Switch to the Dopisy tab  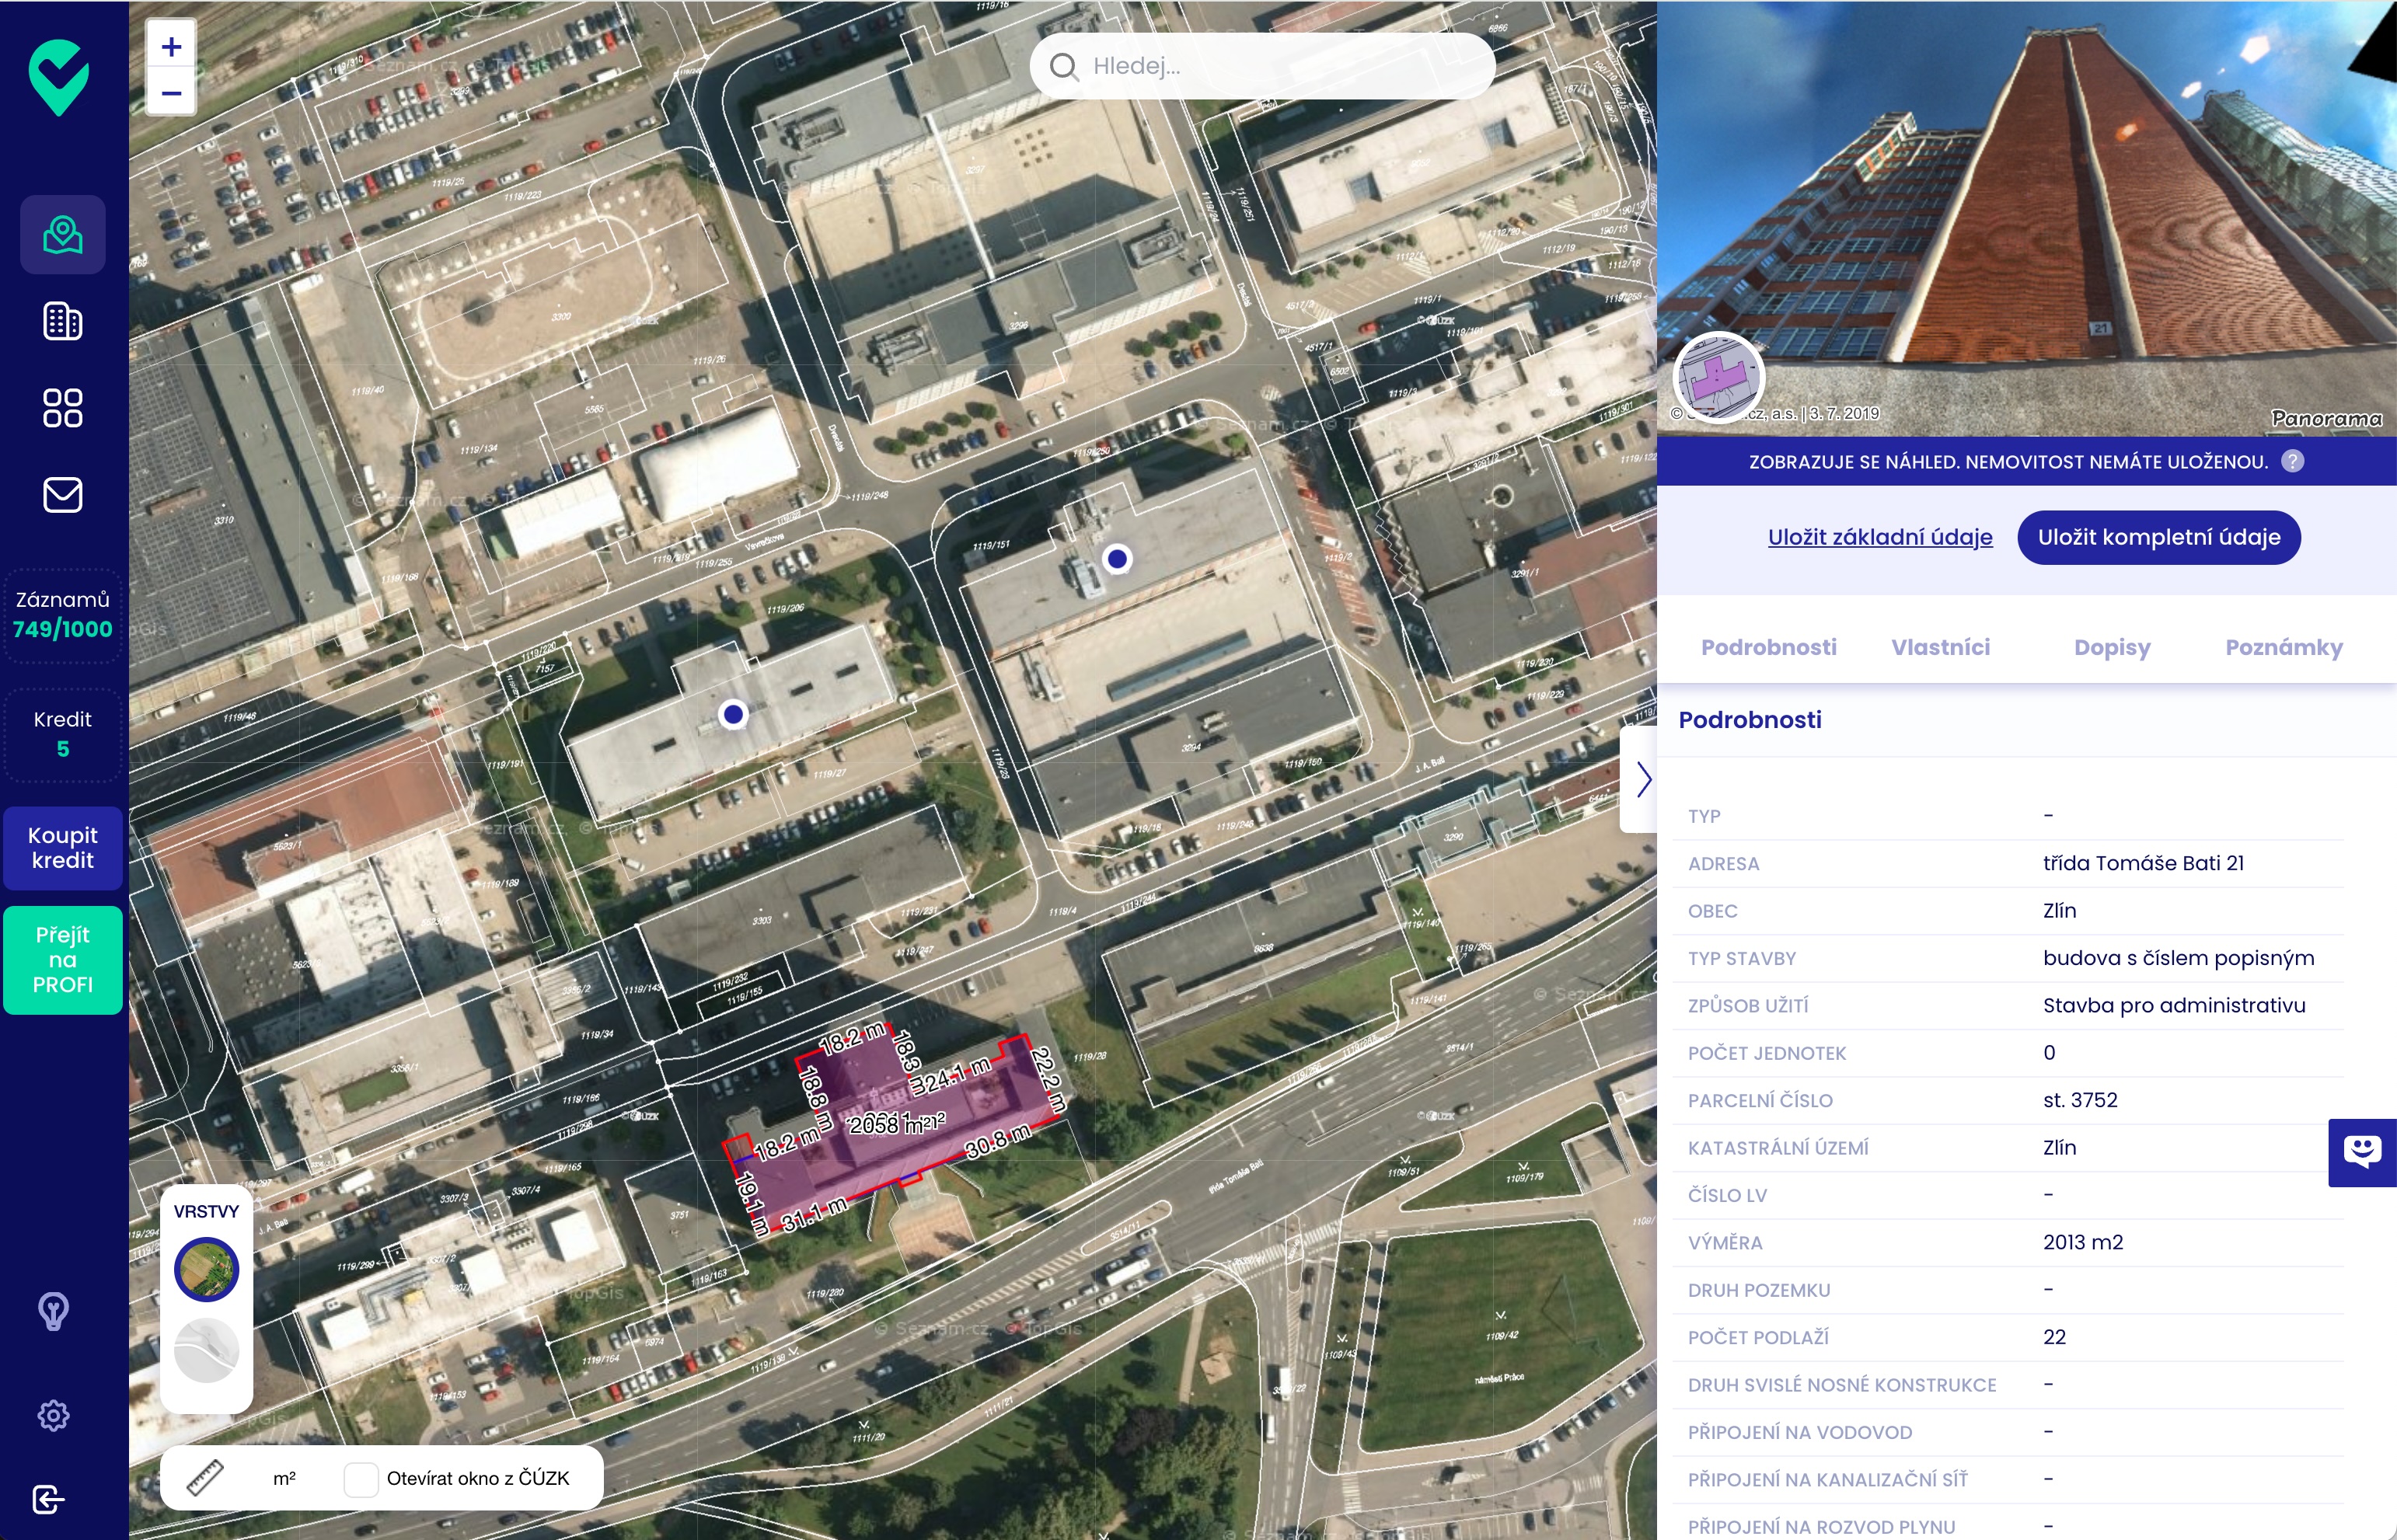click(x=2111, y=647)
